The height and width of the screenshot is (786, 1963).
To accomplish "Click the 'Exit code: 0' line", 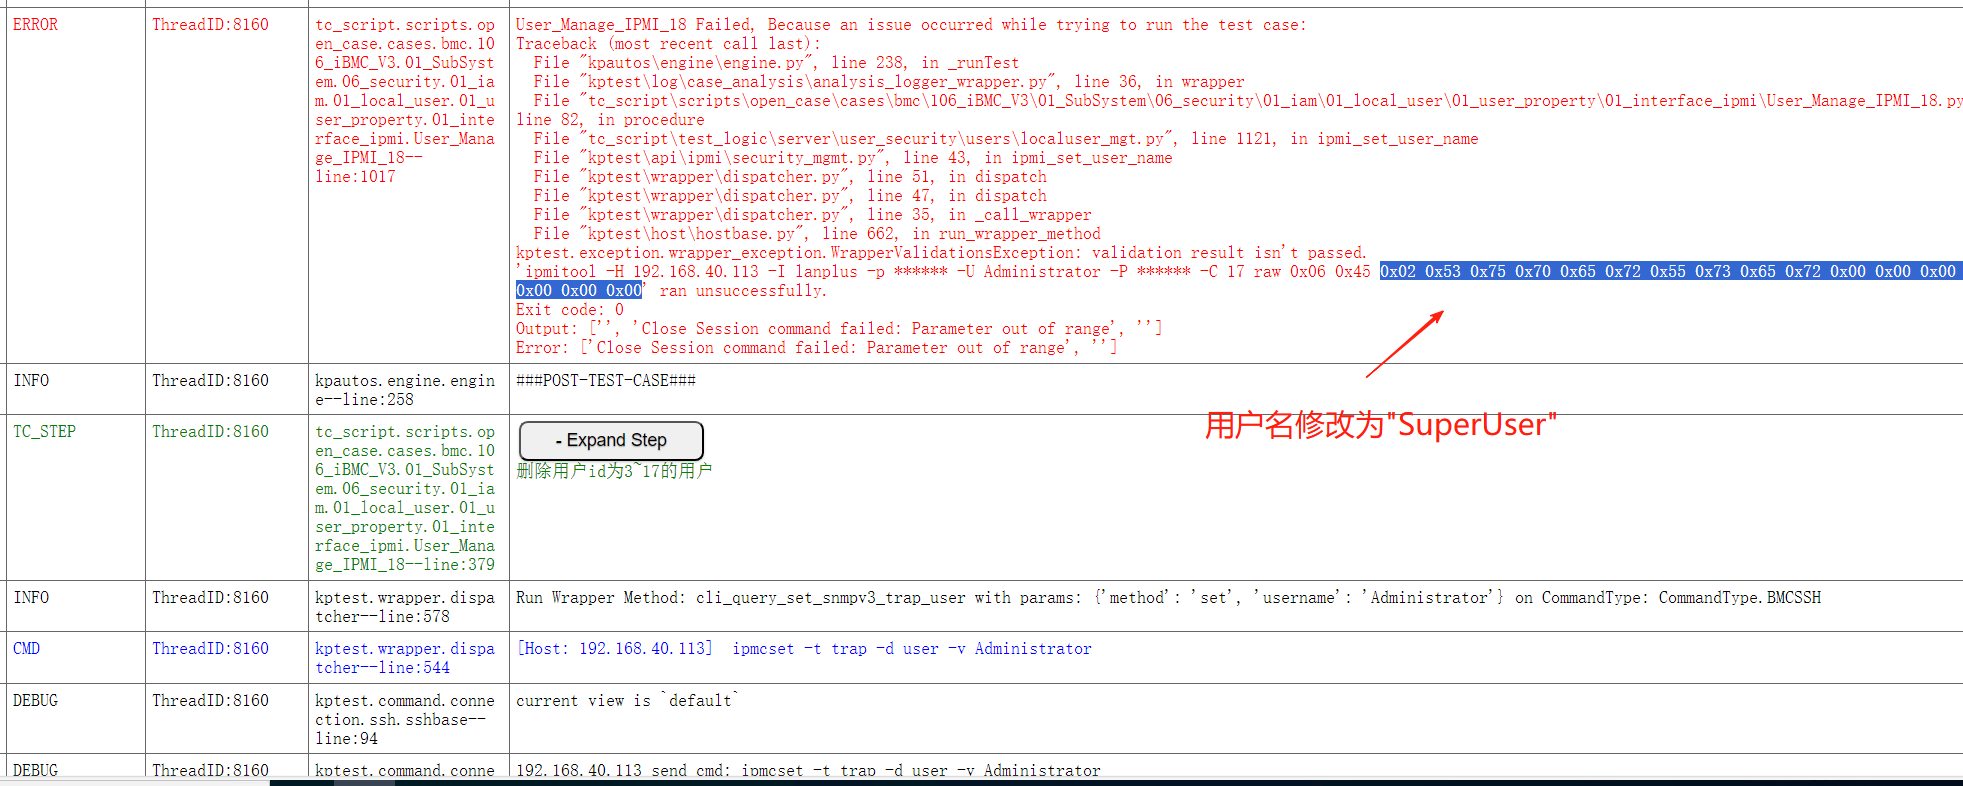I will [x=569, y=310].
